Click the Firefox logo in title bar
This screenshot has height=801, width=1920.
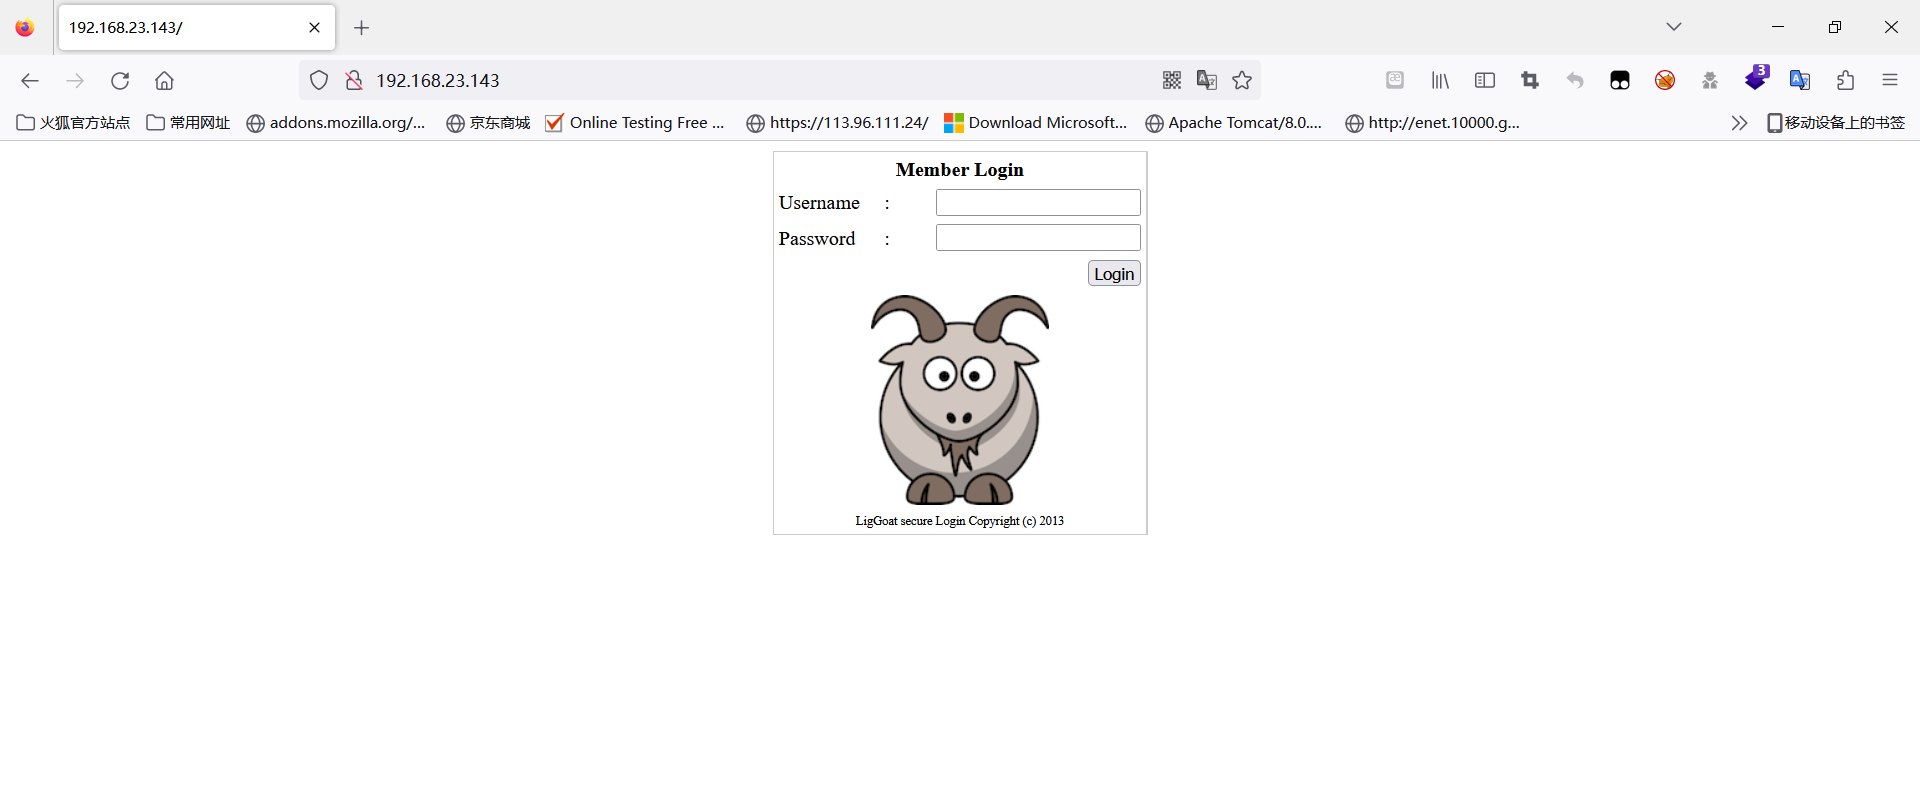click(25, 28)
